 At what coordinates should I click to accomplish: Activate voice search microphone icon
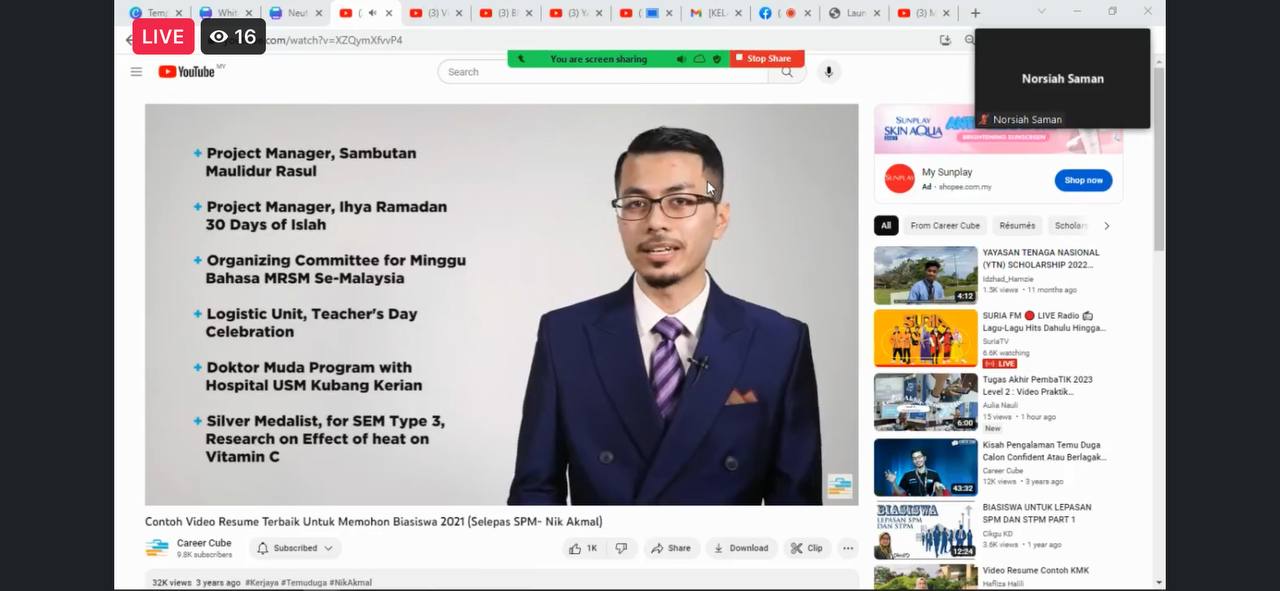pos(828,72)
